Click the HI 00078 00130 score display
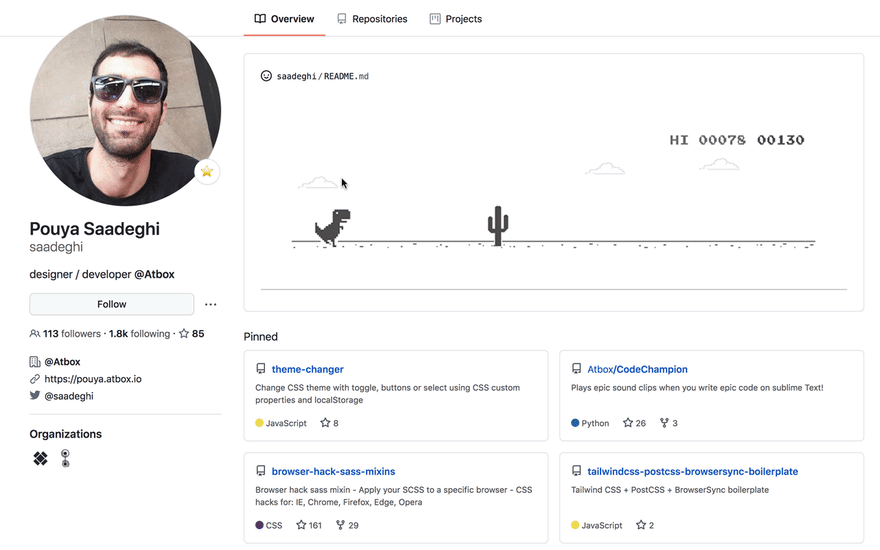Viewport: 880px width, 550px height. click(x=737, y=140)
